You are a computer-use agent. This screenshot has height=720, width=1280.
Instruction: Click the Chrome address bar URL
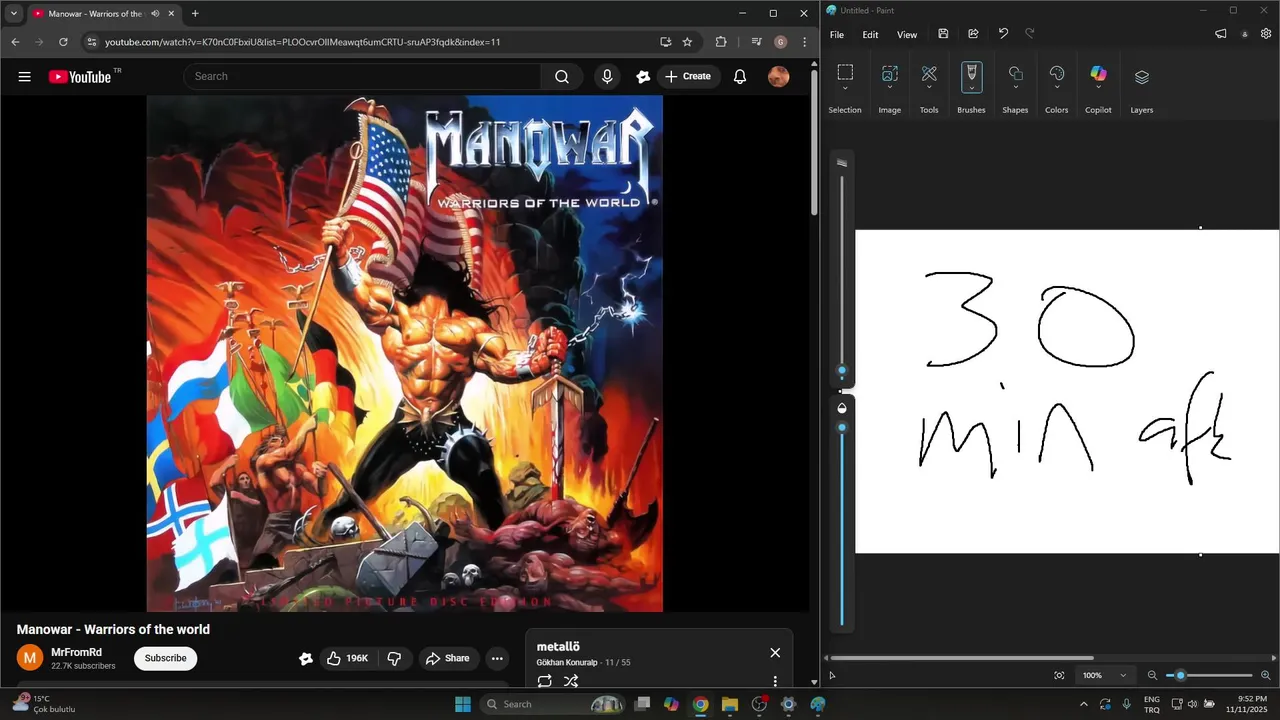[302, 42]
